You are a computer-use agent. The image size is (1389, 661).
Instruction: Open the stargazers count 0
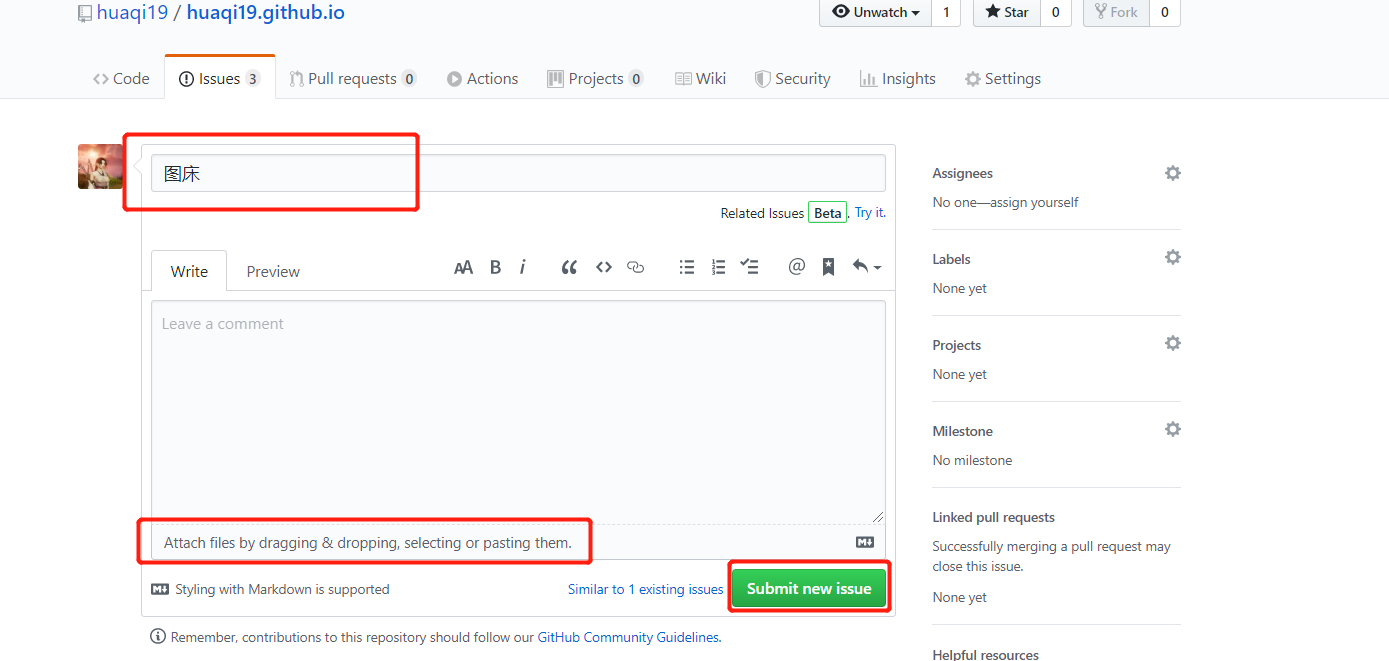1056,12
